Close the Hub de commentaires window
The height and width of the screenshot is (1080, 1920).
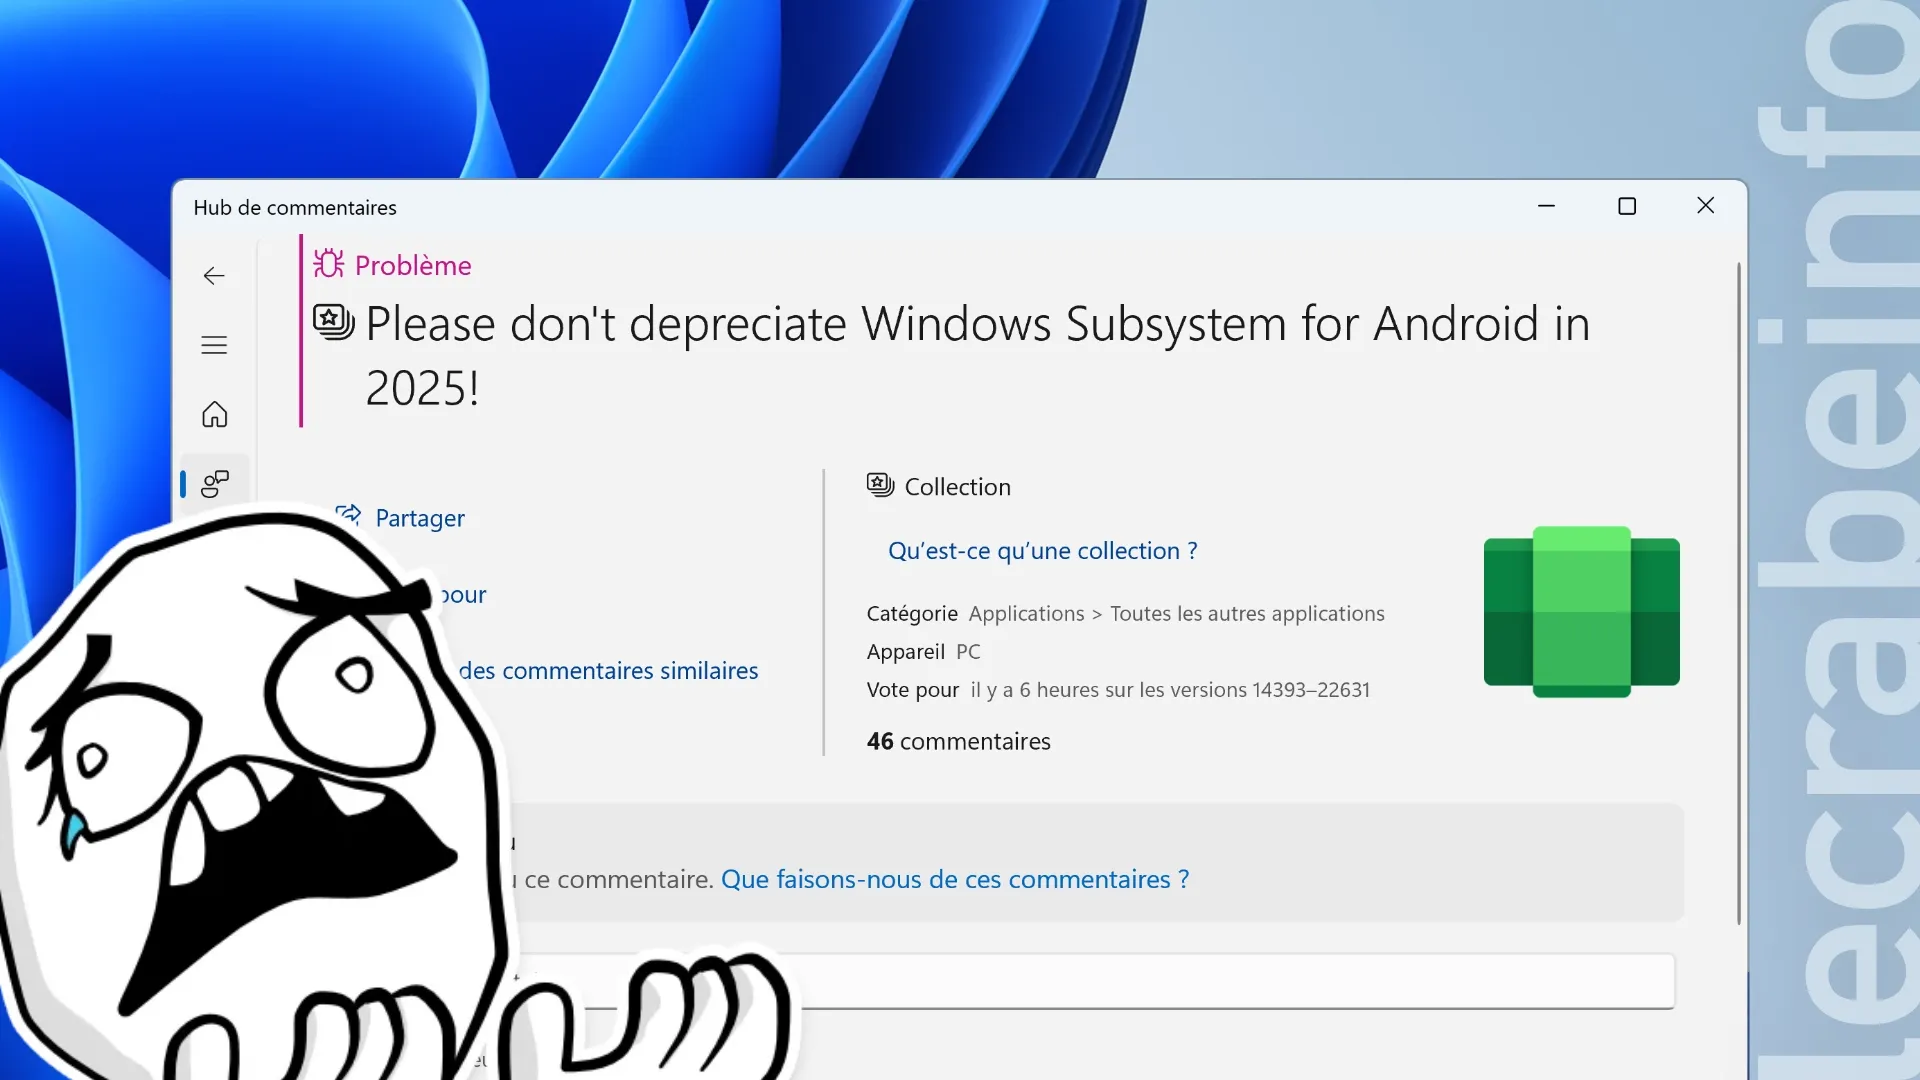[x=1706, y=205]
